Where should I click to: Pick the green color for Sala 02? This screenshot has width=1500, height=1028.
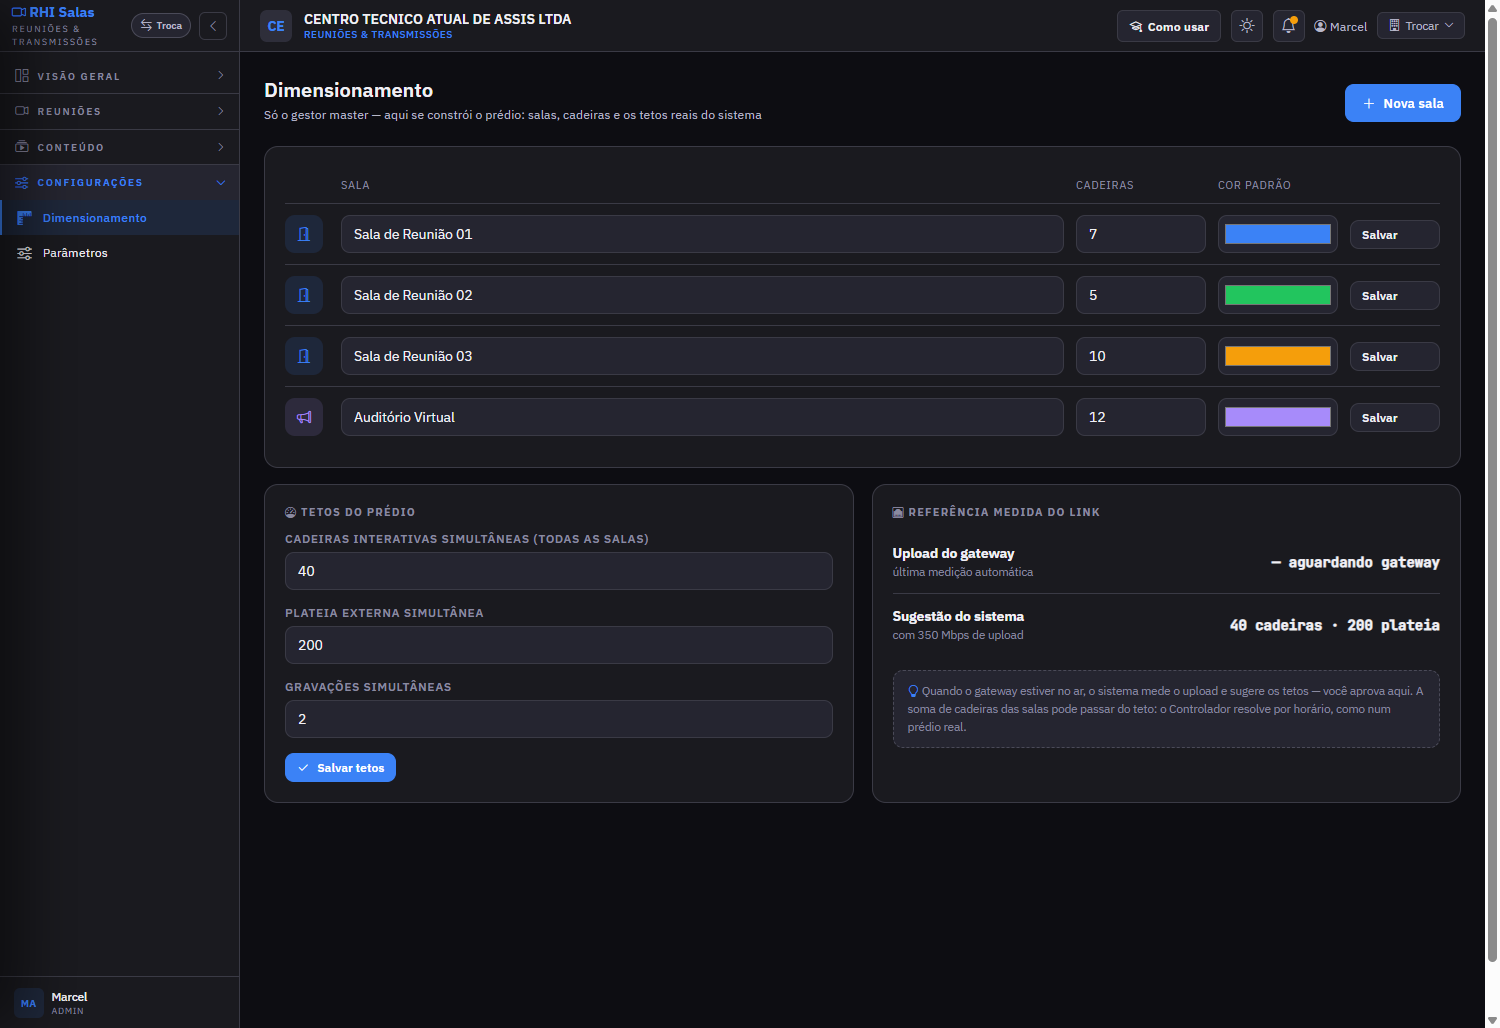coord(1278,295)
